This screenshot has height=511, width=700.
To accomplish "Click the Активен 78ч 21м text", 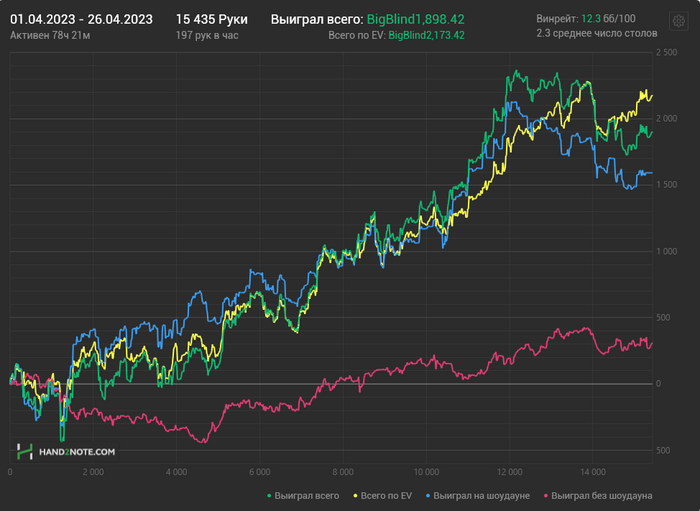I will point(50,35).
